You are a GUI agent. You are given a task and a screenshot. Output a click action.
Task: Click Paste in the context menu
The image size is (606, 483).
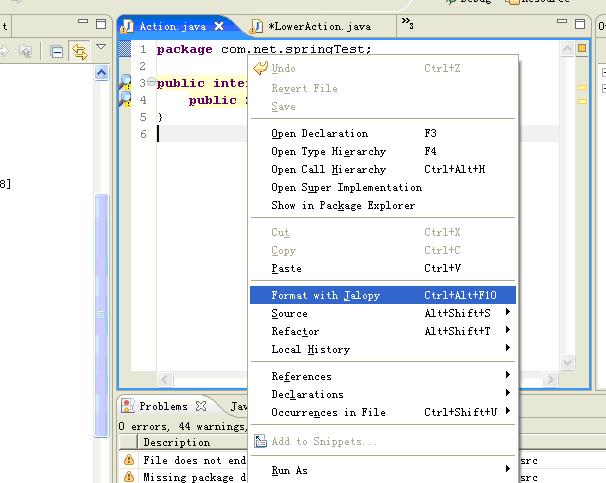pyautogui.click(x=383, y=268)
